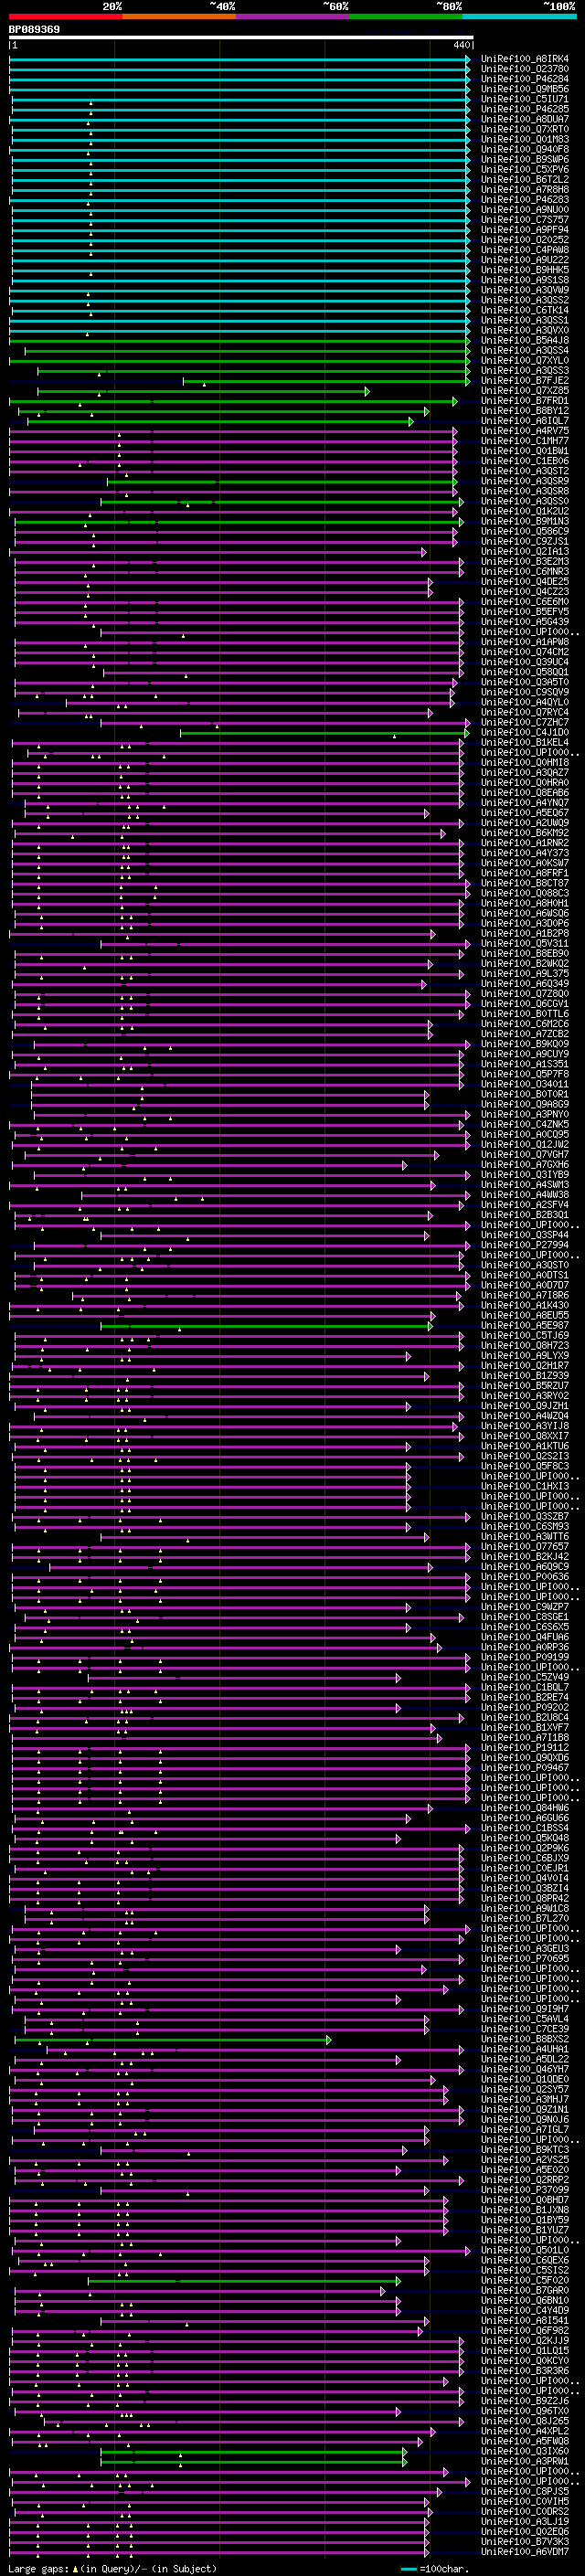Select hit label UniRef100_B1KEL4
Viewport: 585px width, 2576px height.
click(x=524, y=743)
